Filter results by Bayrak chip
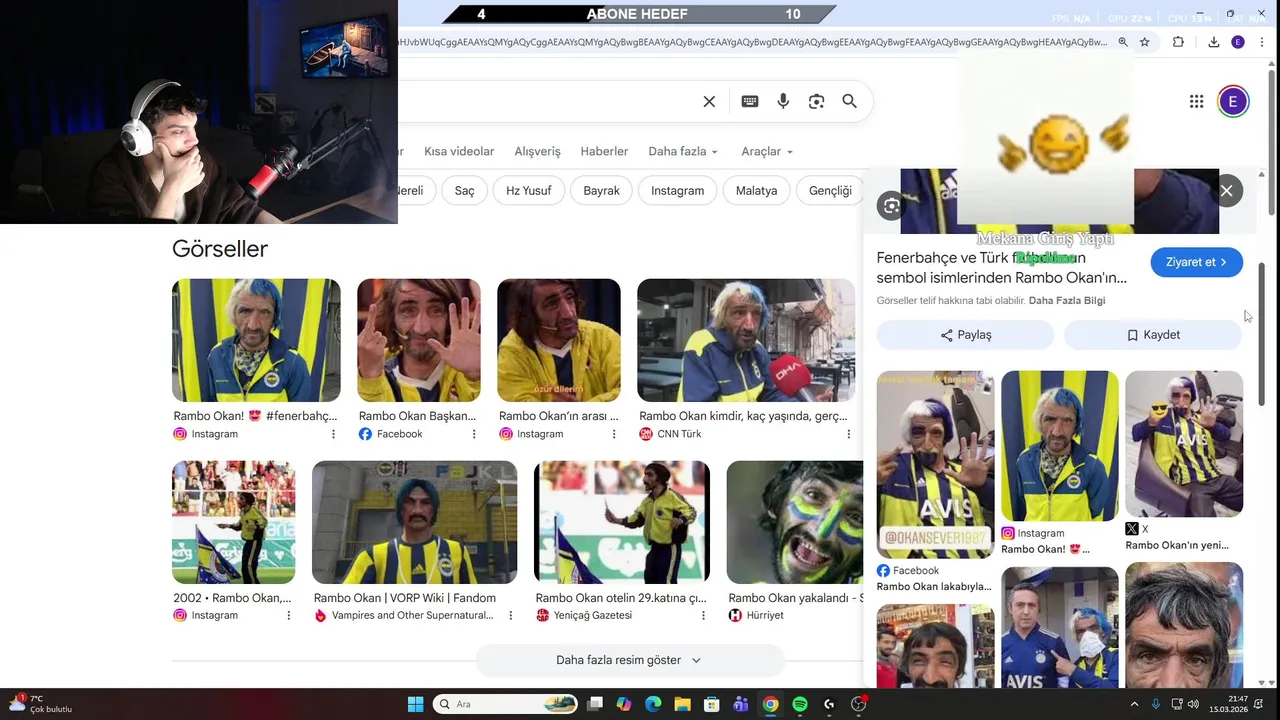 click(602, 190)
